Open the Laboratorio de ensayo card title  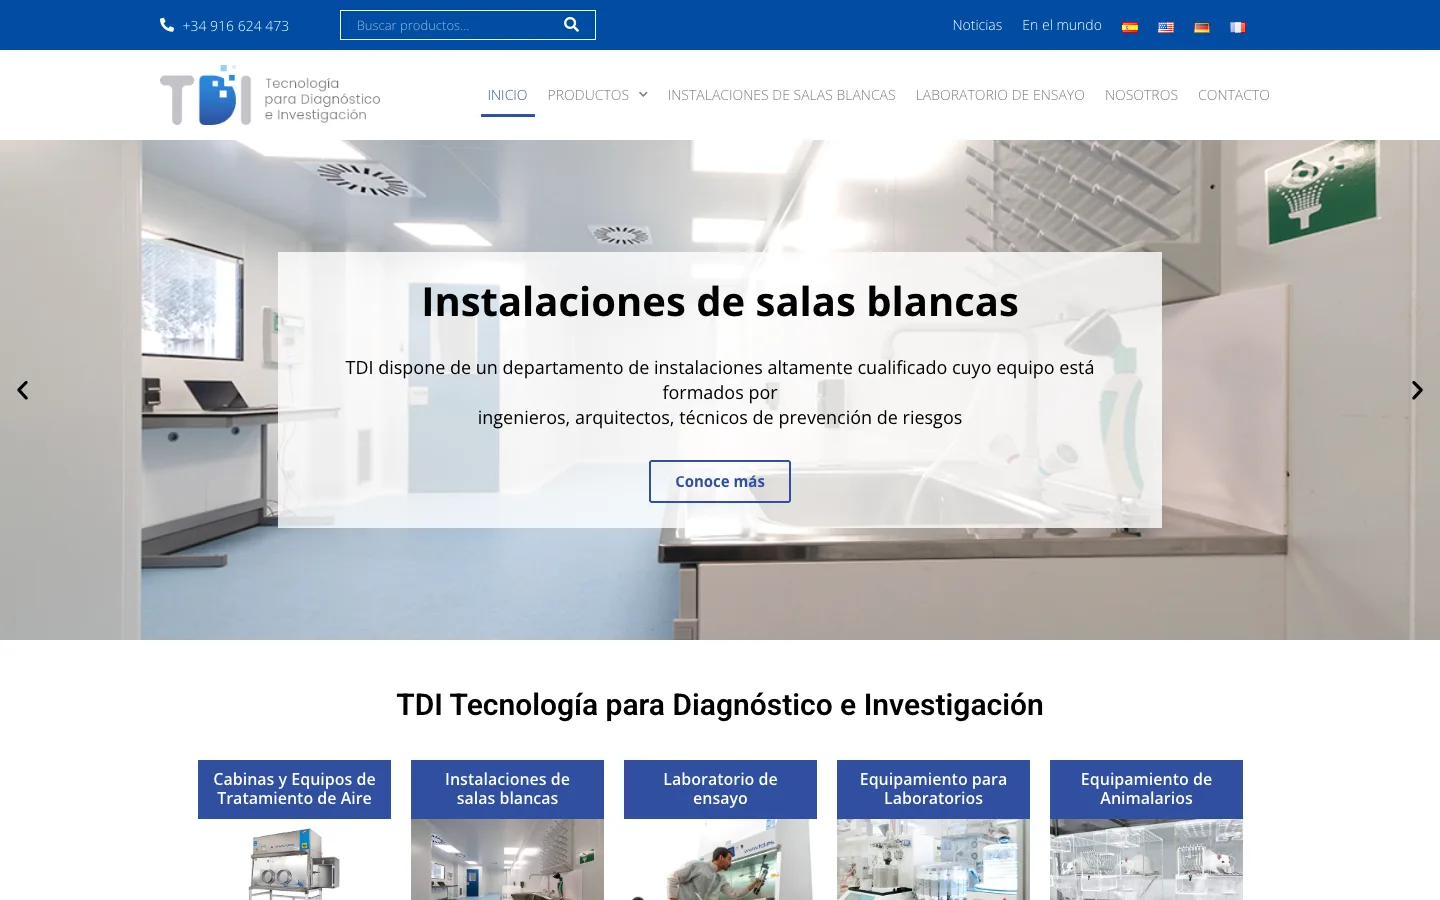tap(720, 789)
